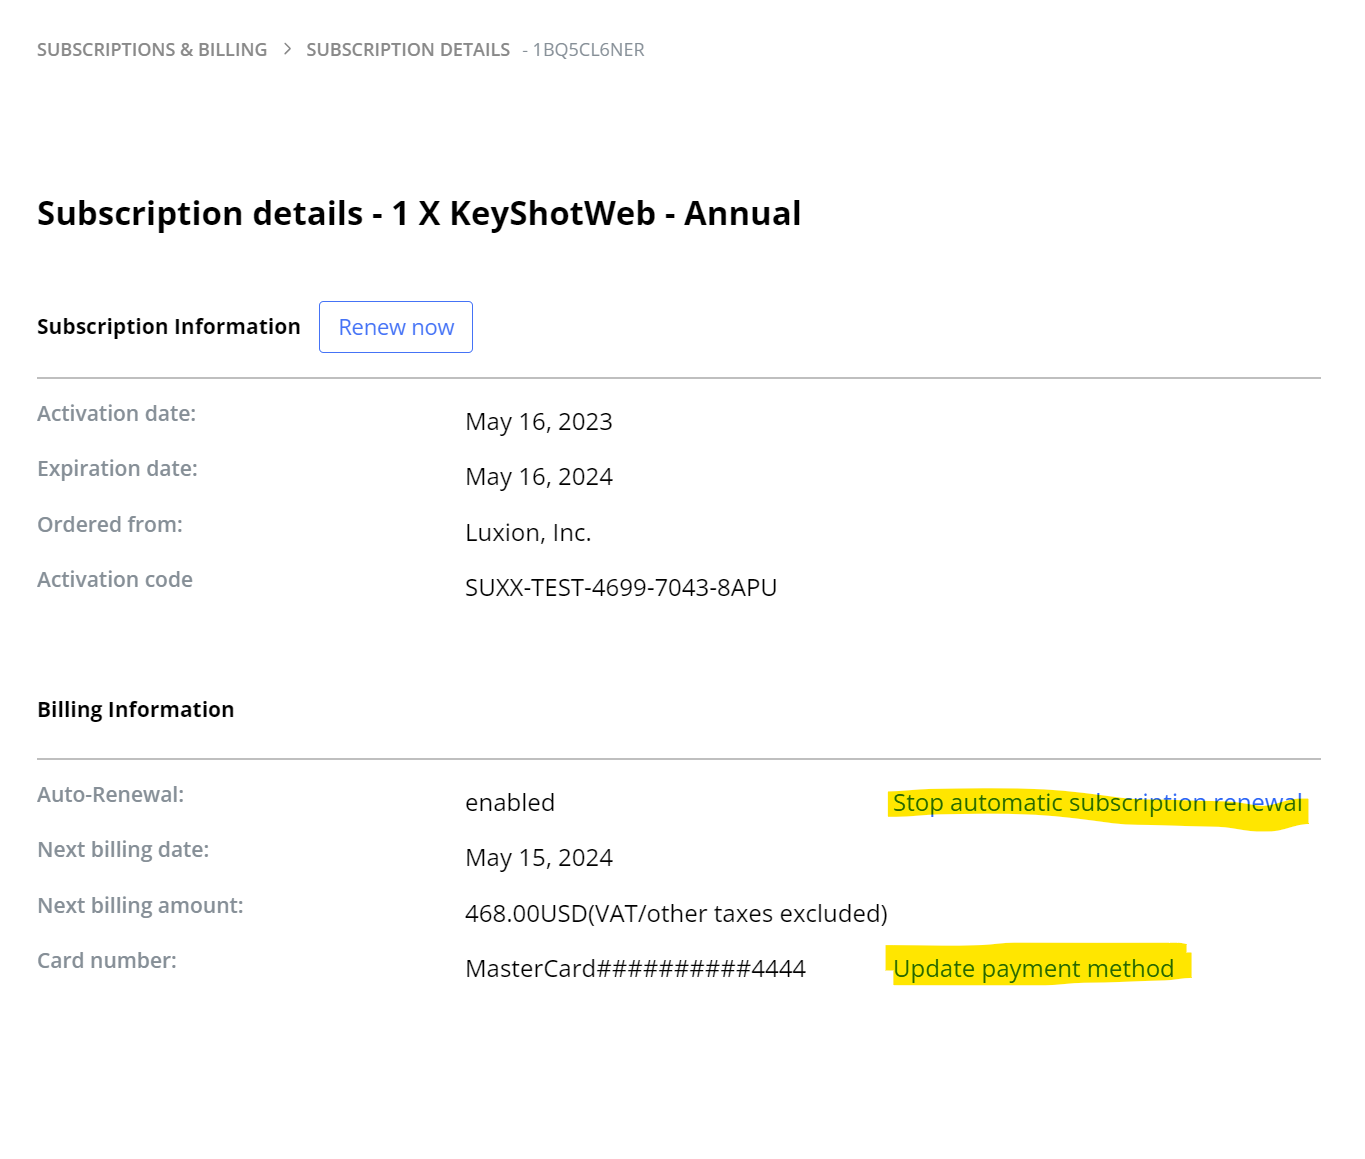Click the Card number label
Image resolution: width=1365 pixels, height=1159 pixels.
coord(106,960)
